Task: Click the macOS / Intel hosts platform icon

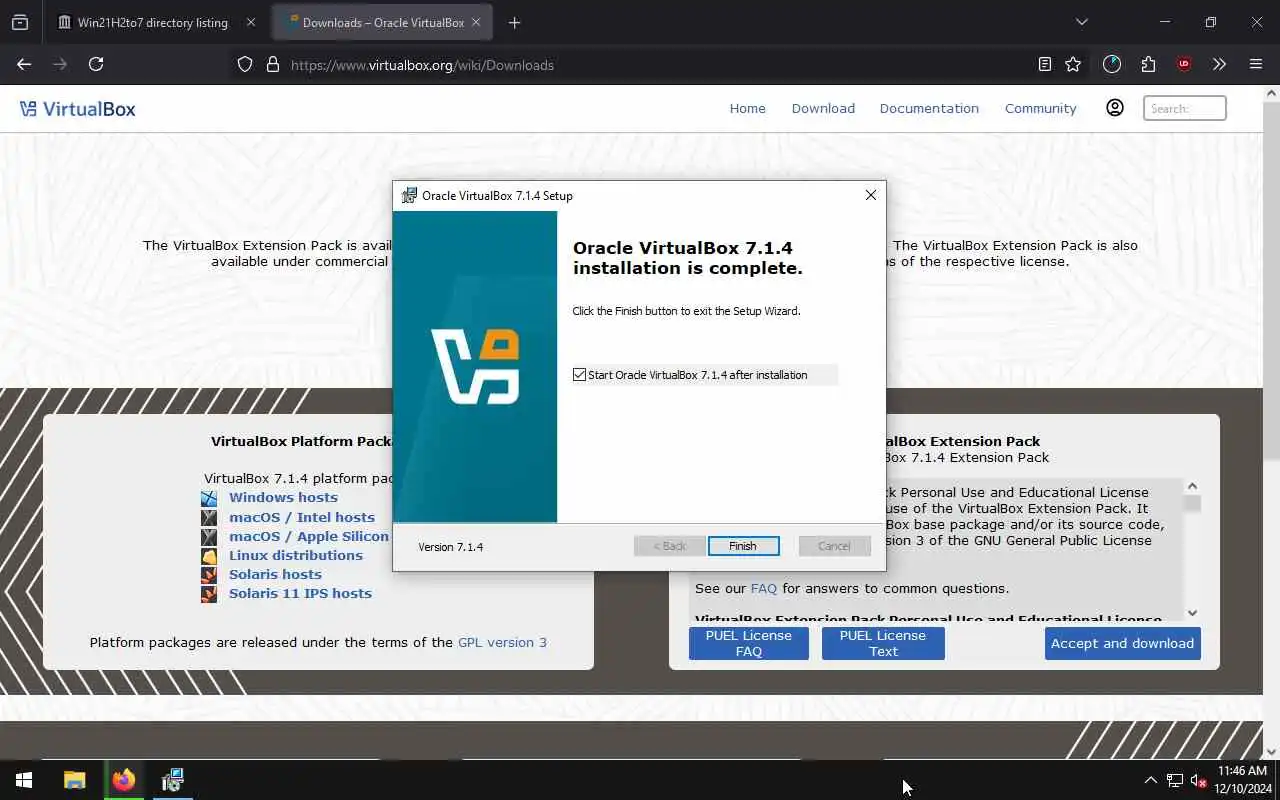Action: click(x=209, y=518)
